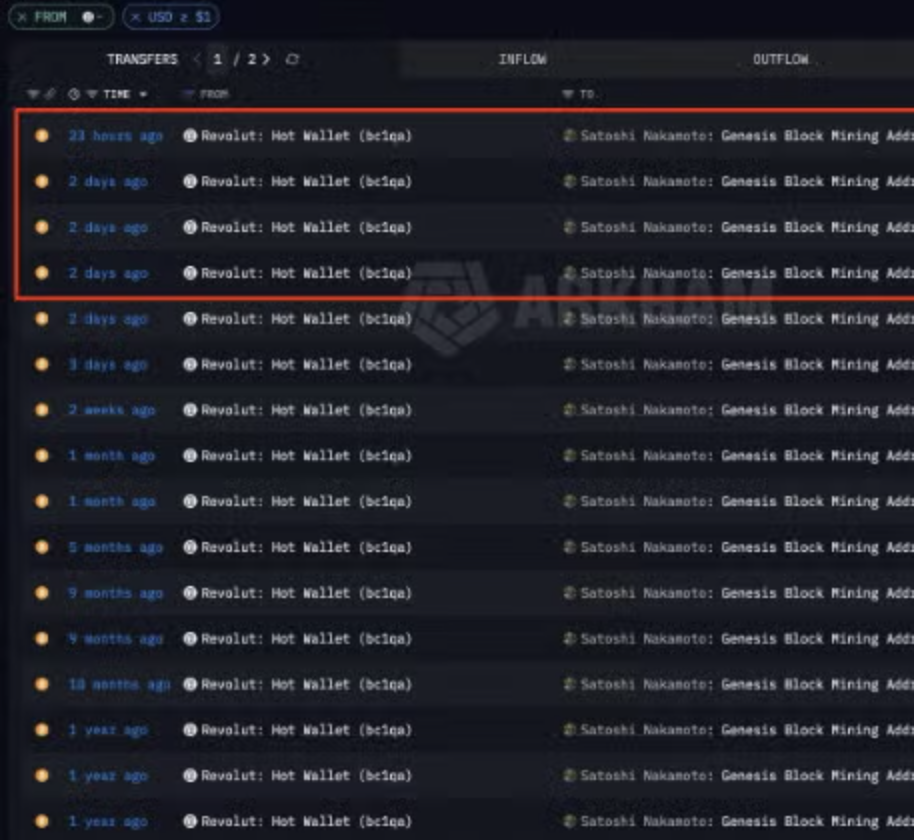The width and height of the screenshot is (914, 840).
Task: Open Satoshi Nakamoto address in 2 weeks ago row
Action: tap(747, 410)
